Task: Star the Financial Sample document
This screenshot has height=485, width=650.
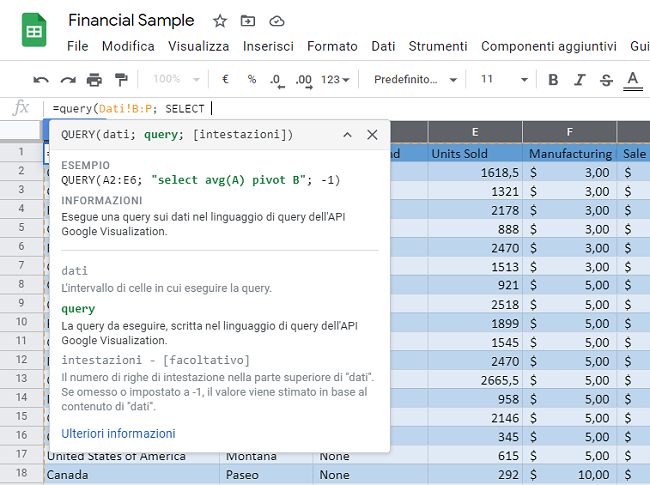Action: coord(220,21)
